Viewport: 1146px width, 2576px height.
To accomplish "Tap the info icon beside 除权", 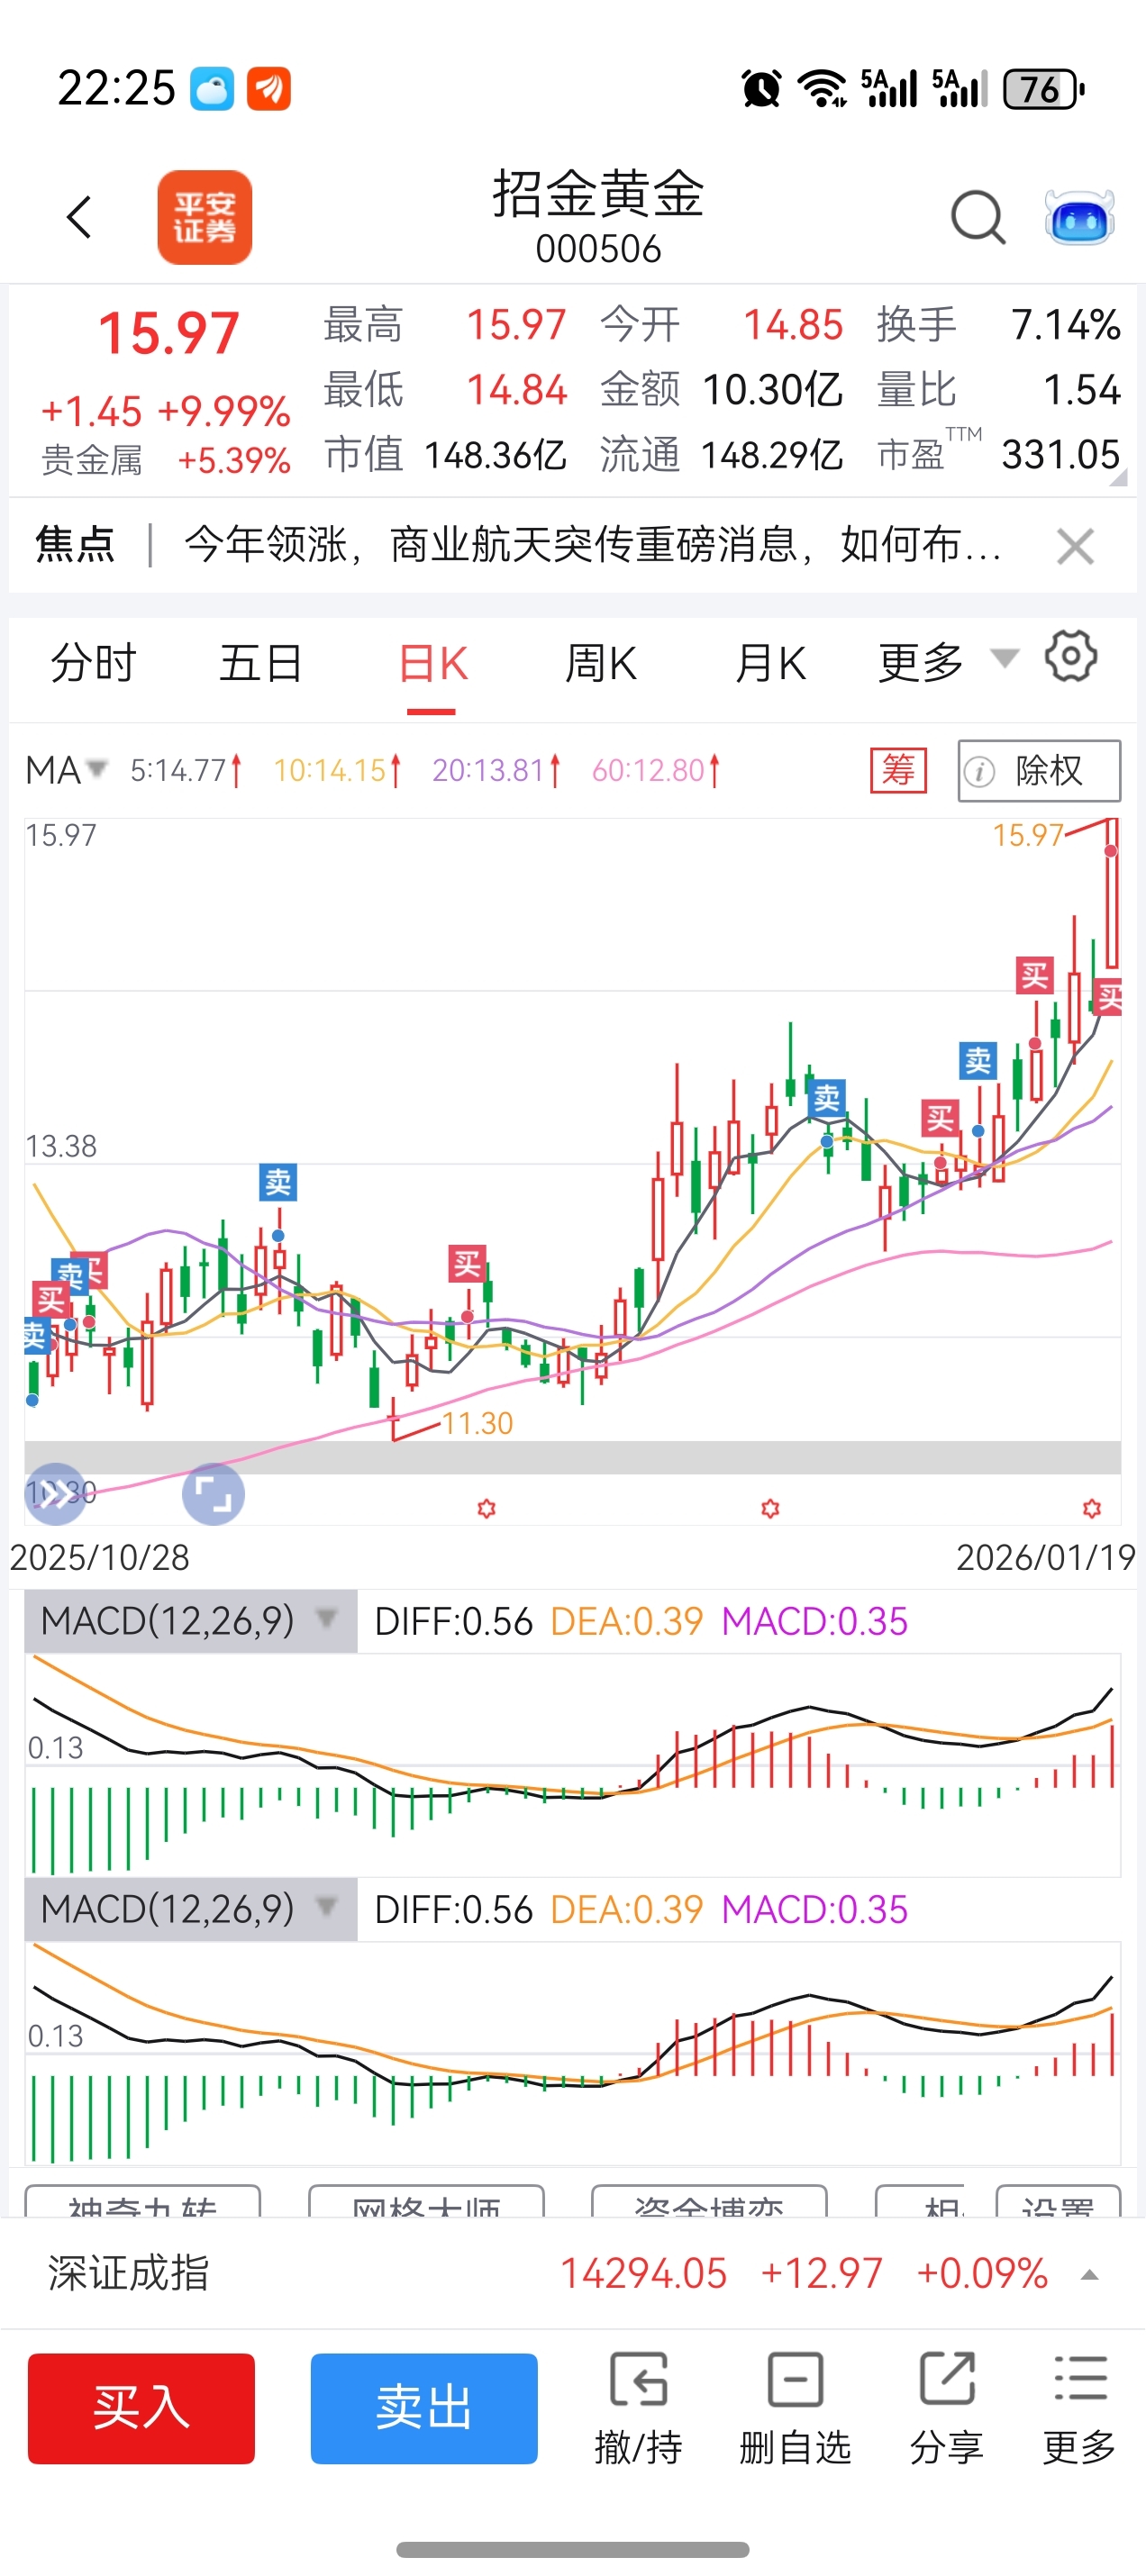I will tap(980, 771).
